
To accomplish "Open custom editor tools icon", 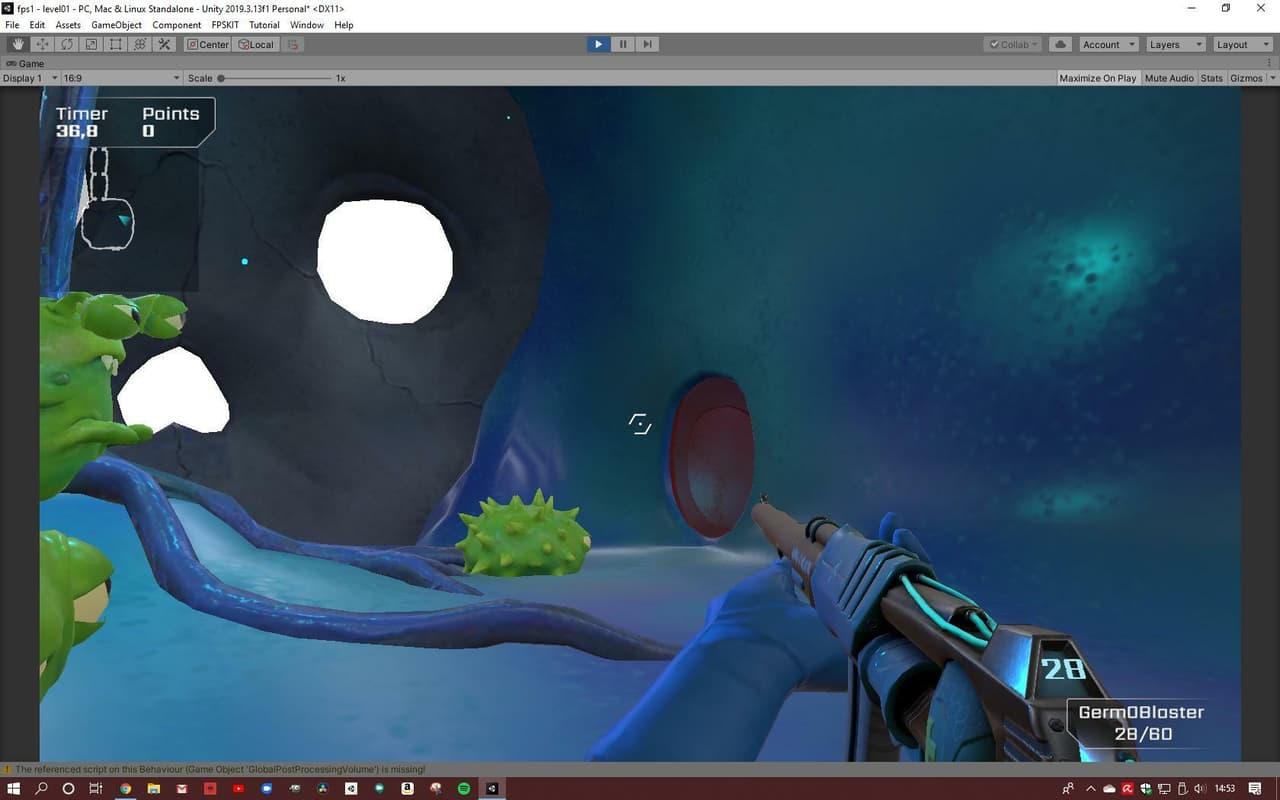I will 165,44.
